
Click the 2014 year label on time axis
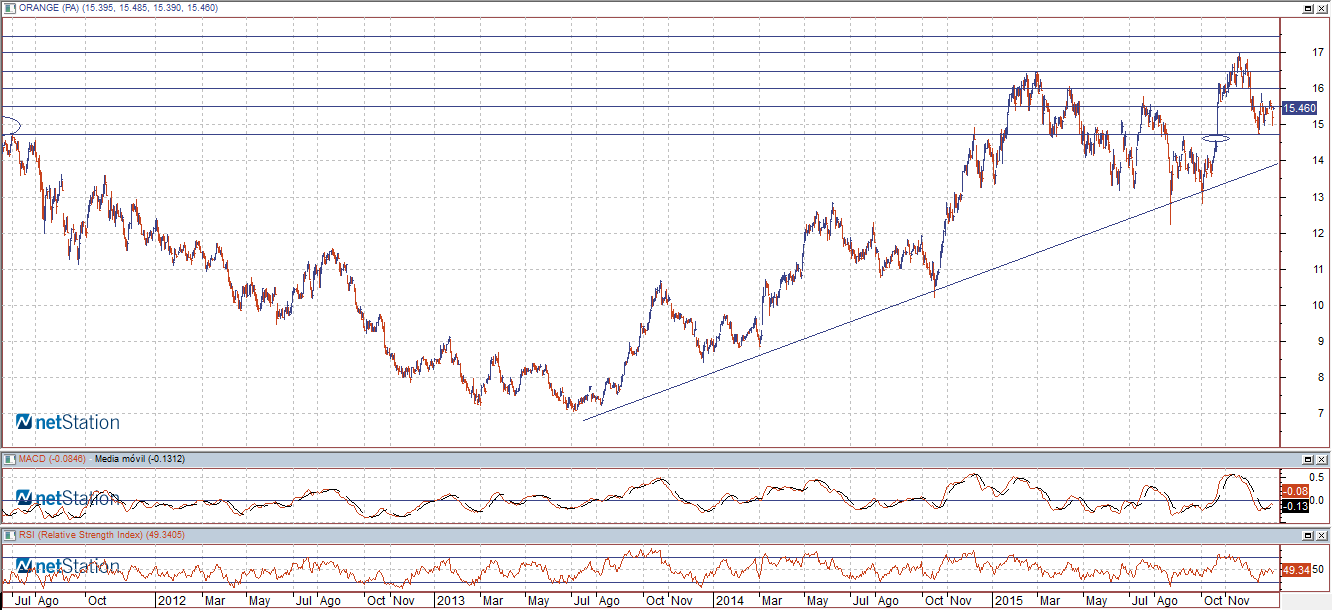(729, 601)
